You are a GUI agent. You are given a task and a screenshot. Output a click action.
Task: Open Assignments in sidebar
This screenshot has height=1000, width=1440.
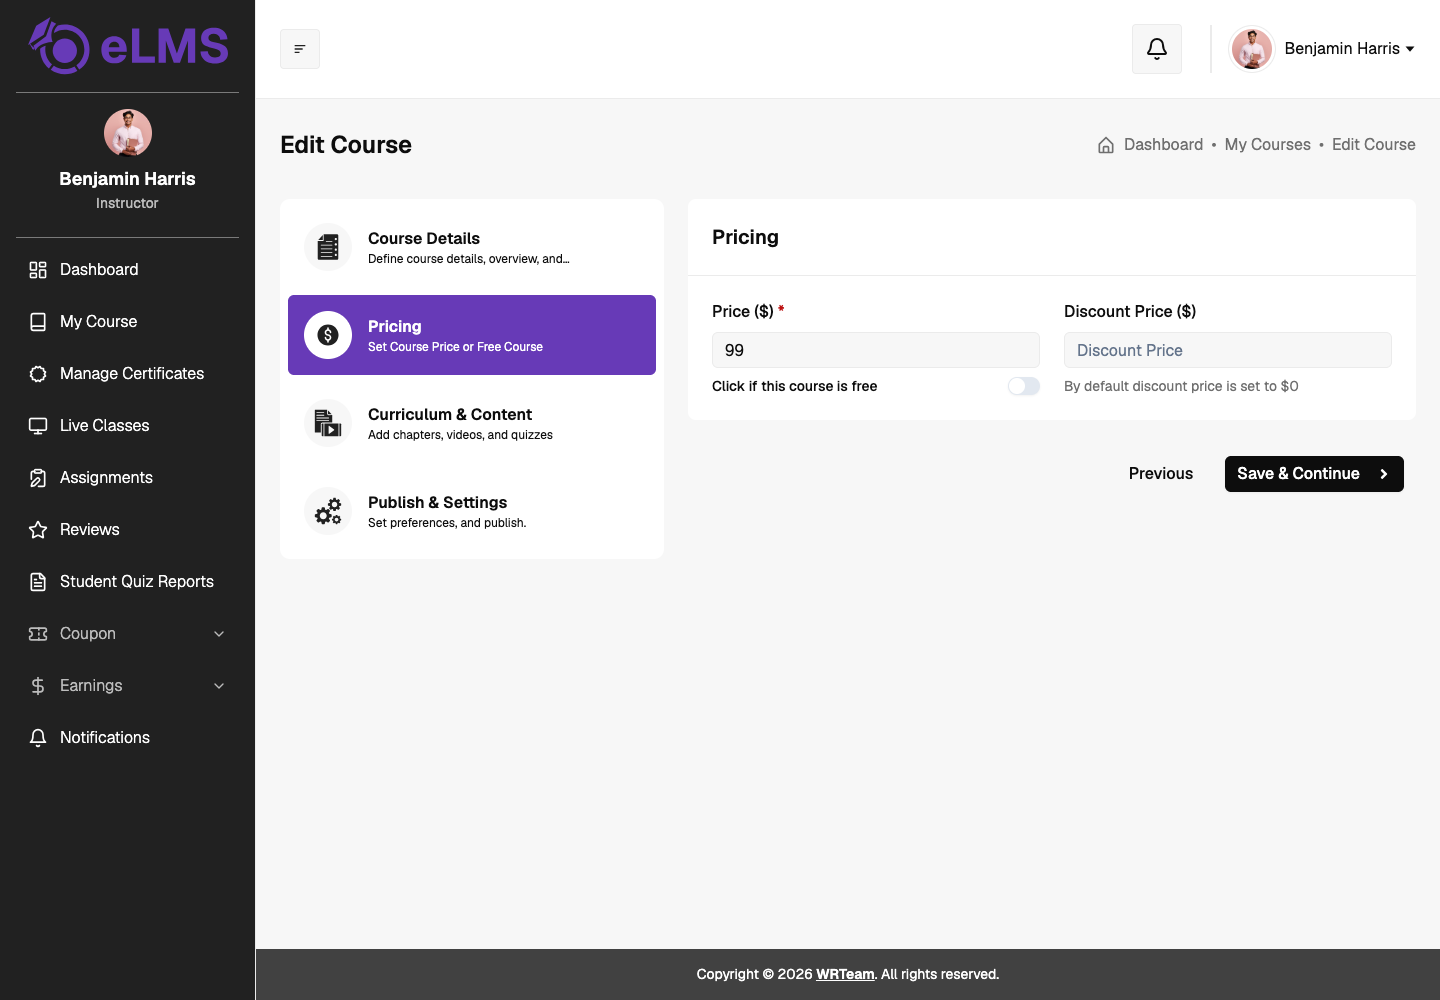coord(128,478)
